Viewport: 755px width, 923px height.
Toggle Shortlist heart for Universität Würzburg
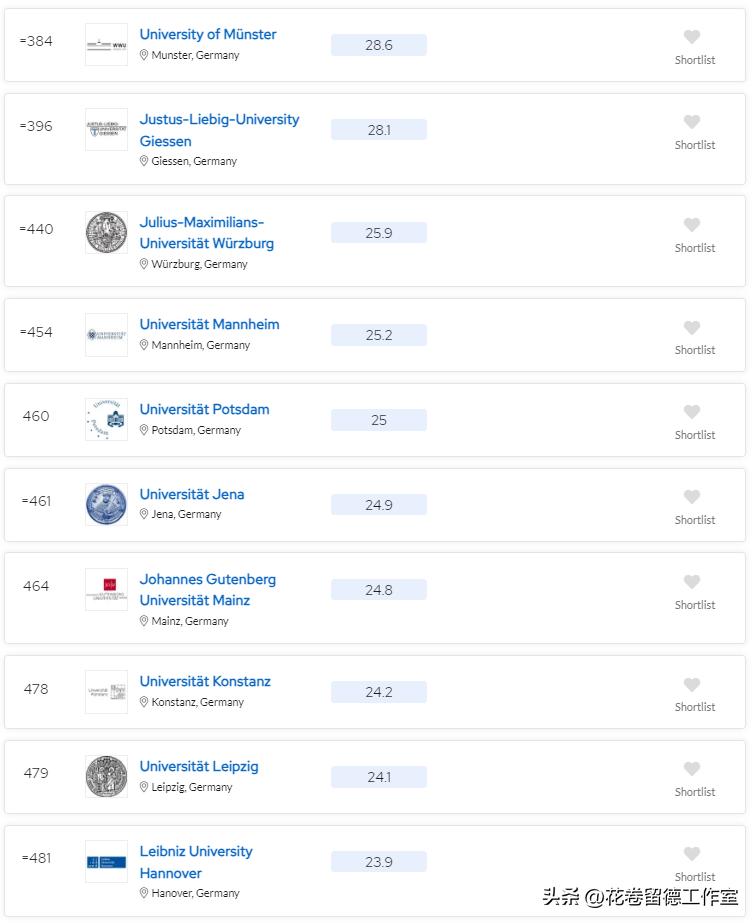click(x=692, y=225)
